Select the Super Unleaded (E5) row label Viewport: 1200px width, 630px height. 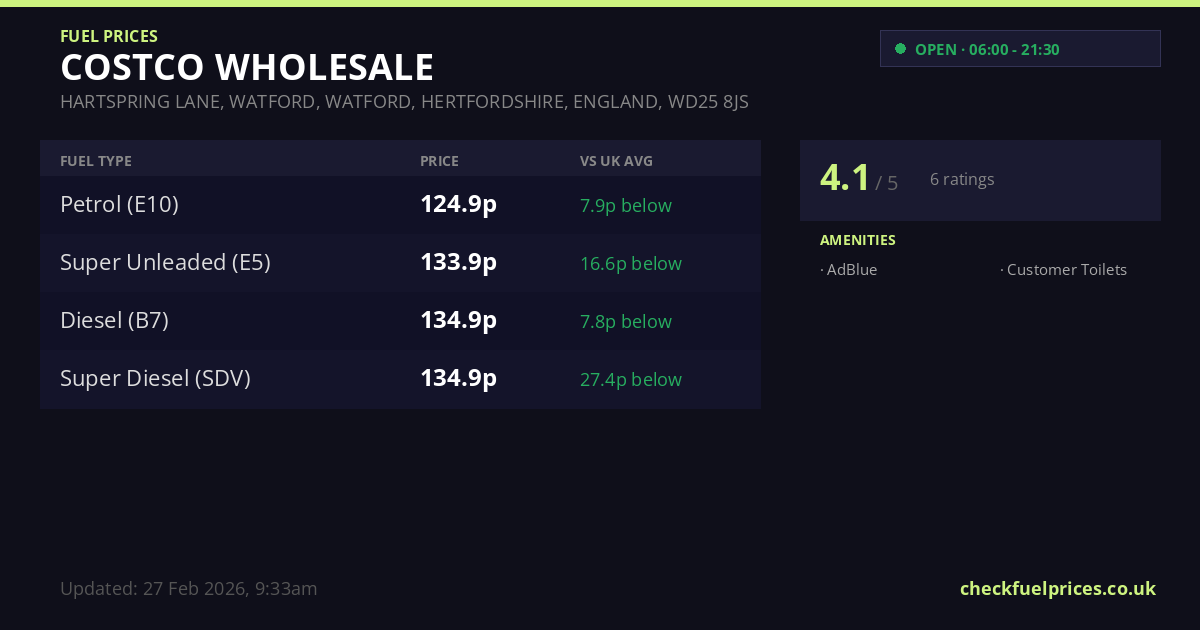click(165, 263)
